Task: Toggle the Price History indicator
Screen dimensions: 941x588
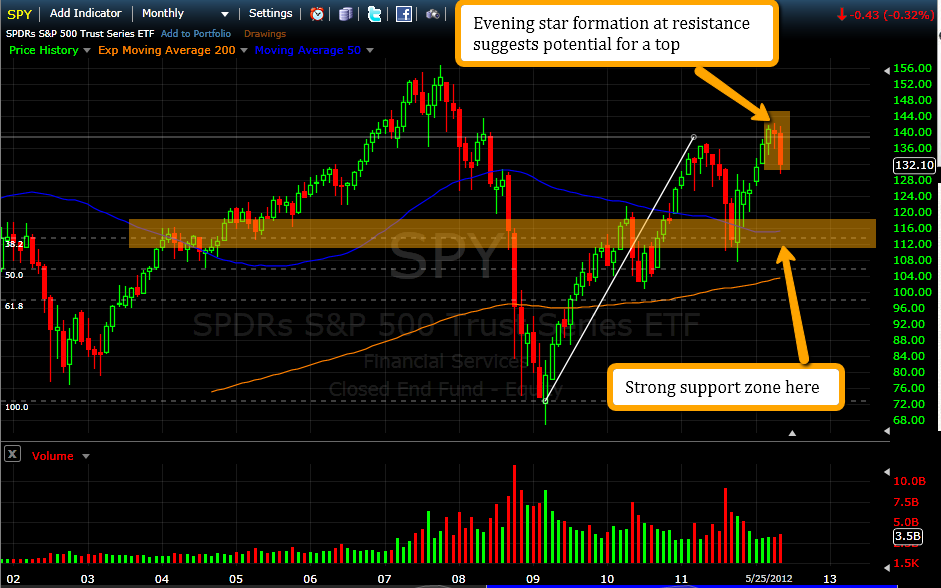Action: click(x=42, y=50)
